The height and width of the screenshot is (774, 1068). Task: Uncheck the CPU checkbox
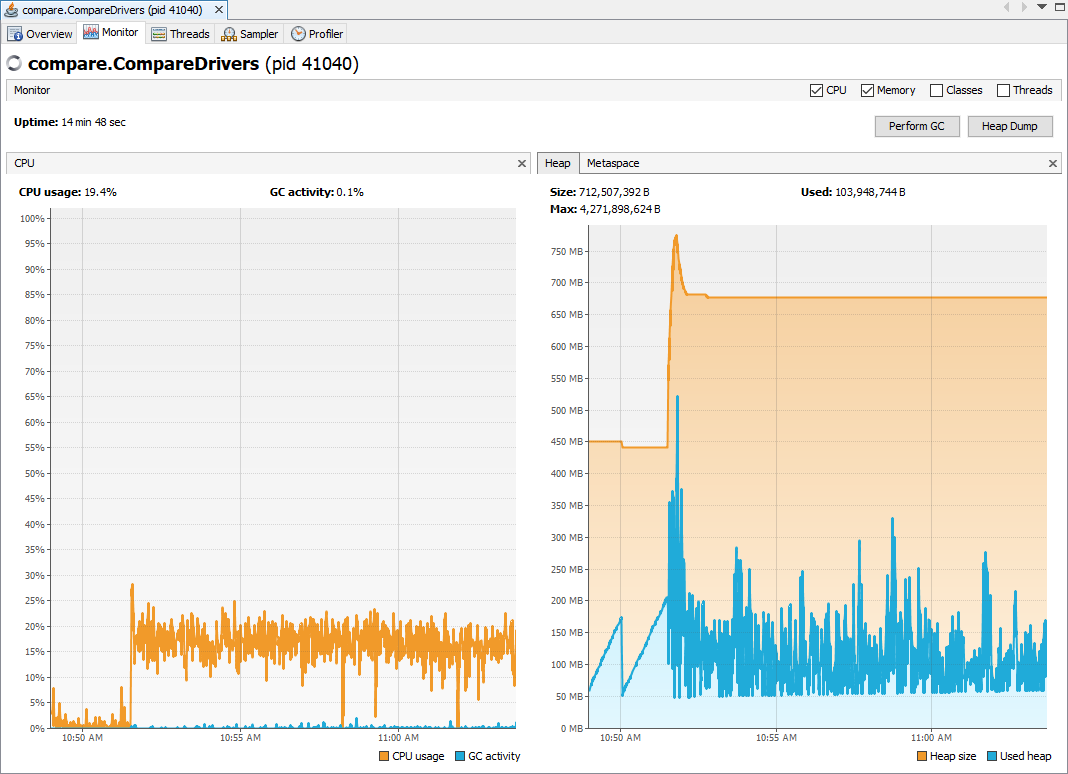(816, 90)
